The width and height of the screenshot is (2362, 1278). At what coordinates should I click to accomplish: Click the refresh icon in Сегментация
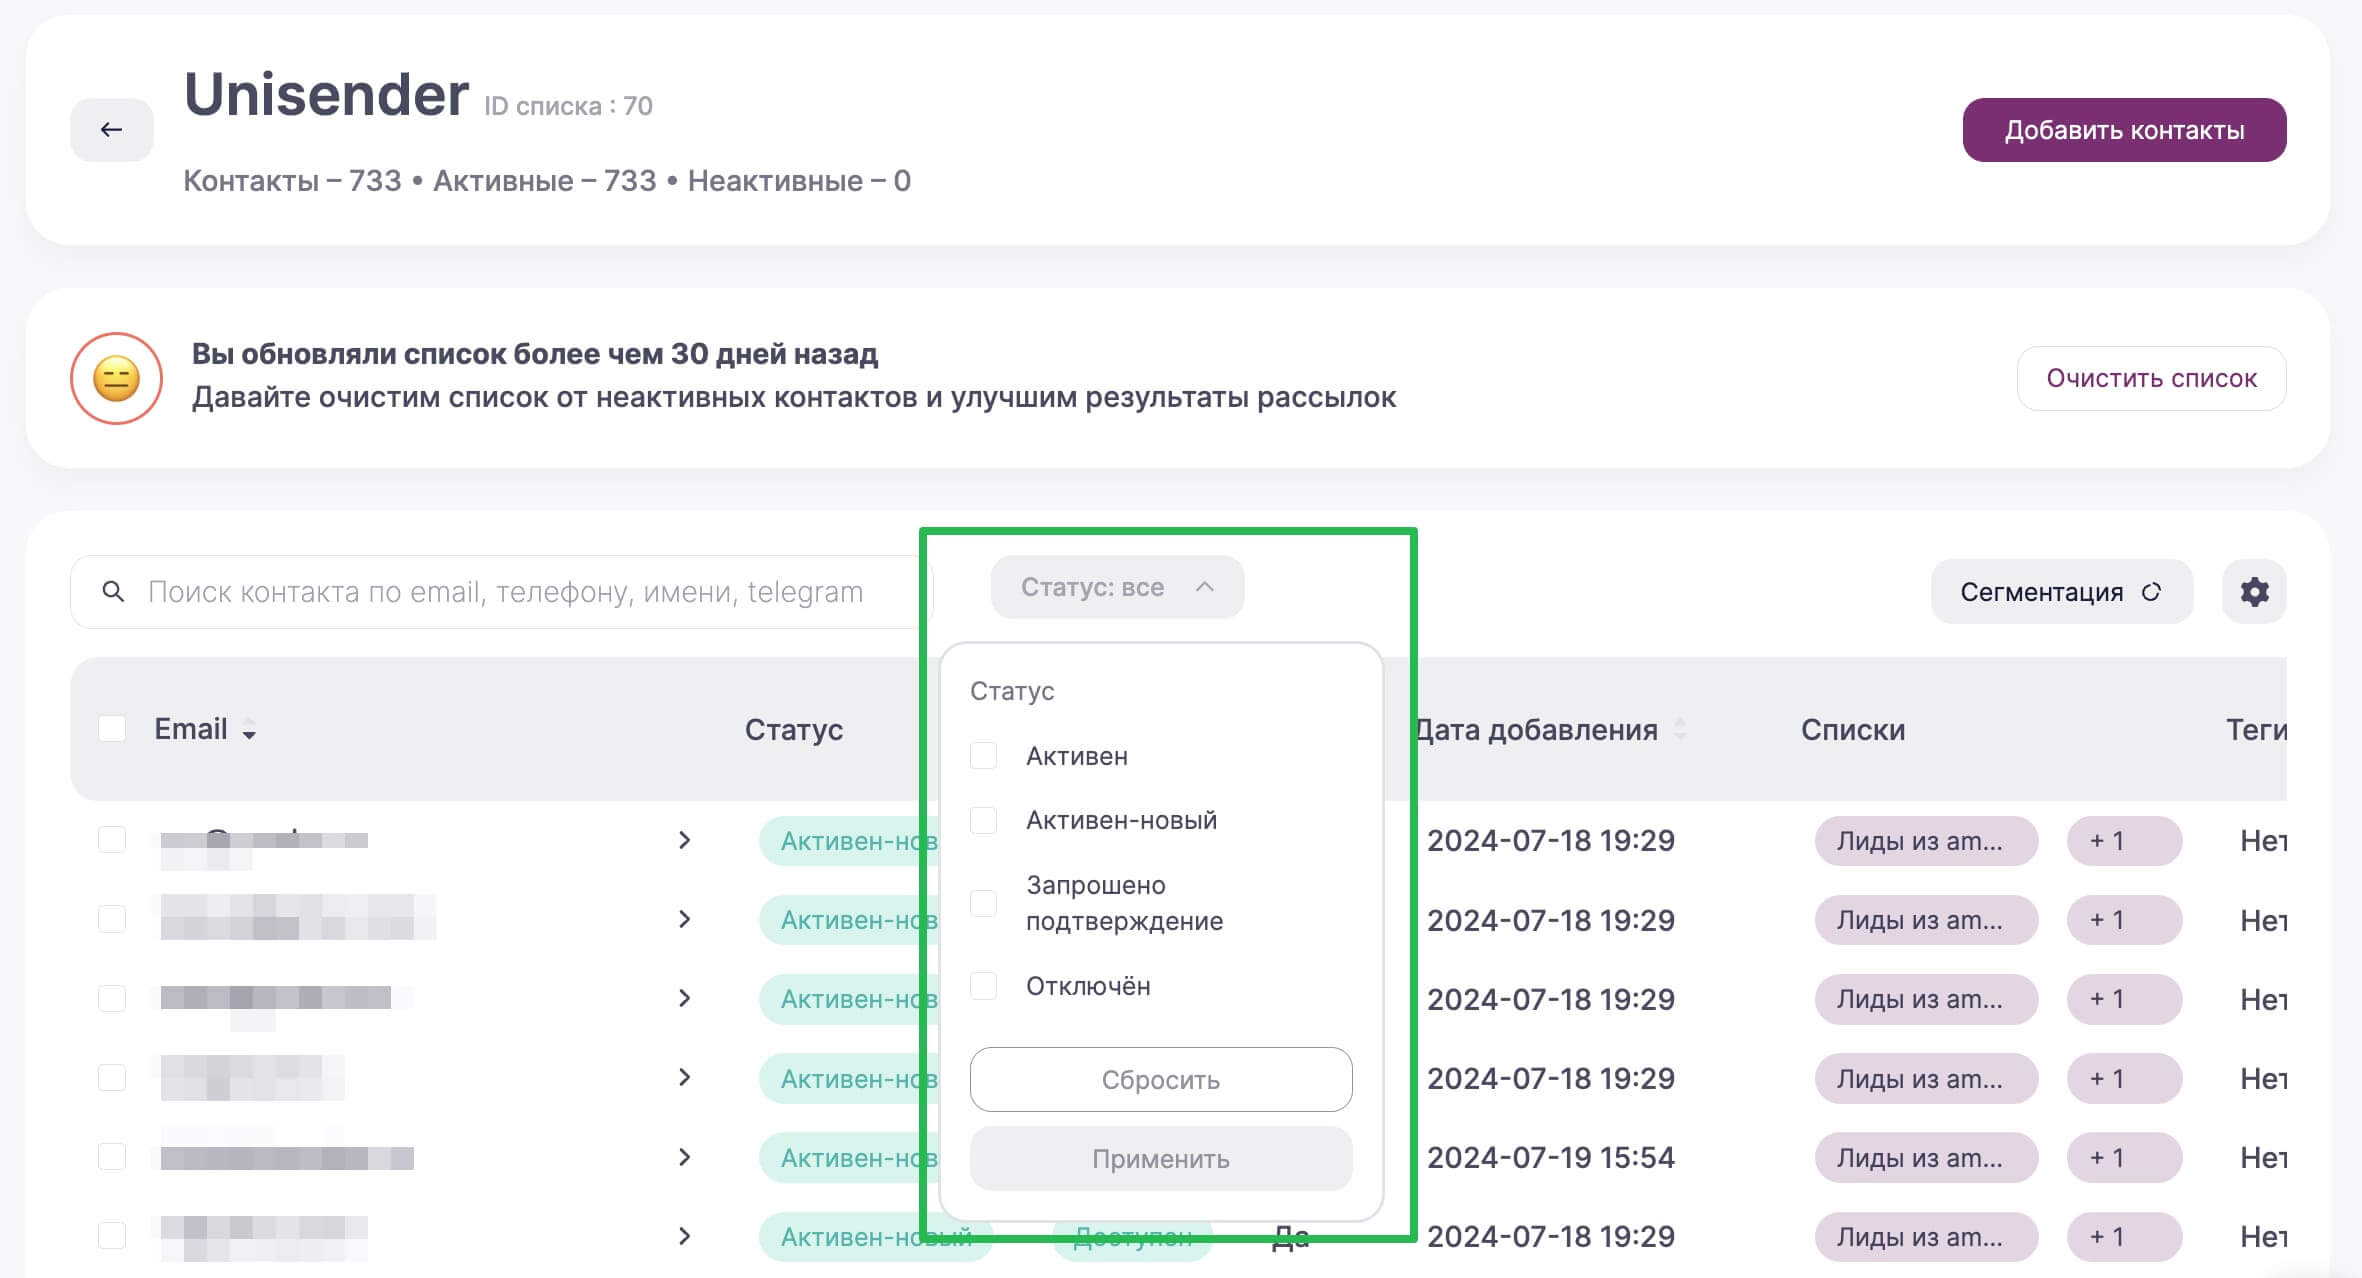(x=2151, y=592)
